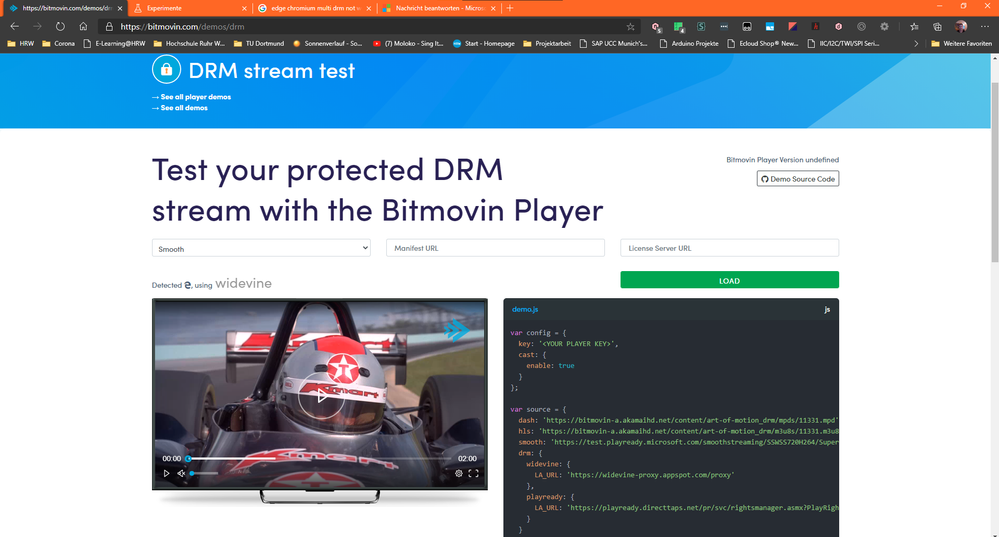Open the teal S extension

click(x=701, y=27)
